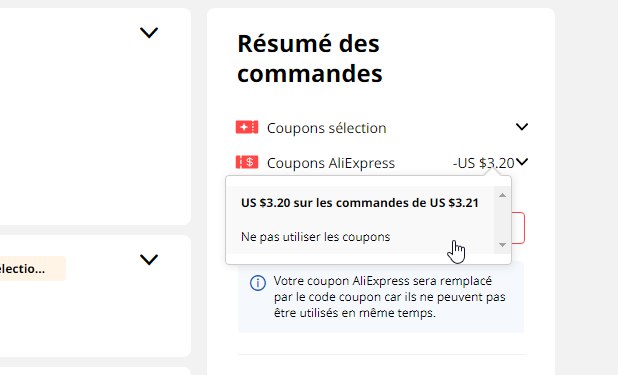Image resolution: width=618 pixels, height=375 pixels.
Task: Click the coupon replacement notice text
Action: coord(389,297)
